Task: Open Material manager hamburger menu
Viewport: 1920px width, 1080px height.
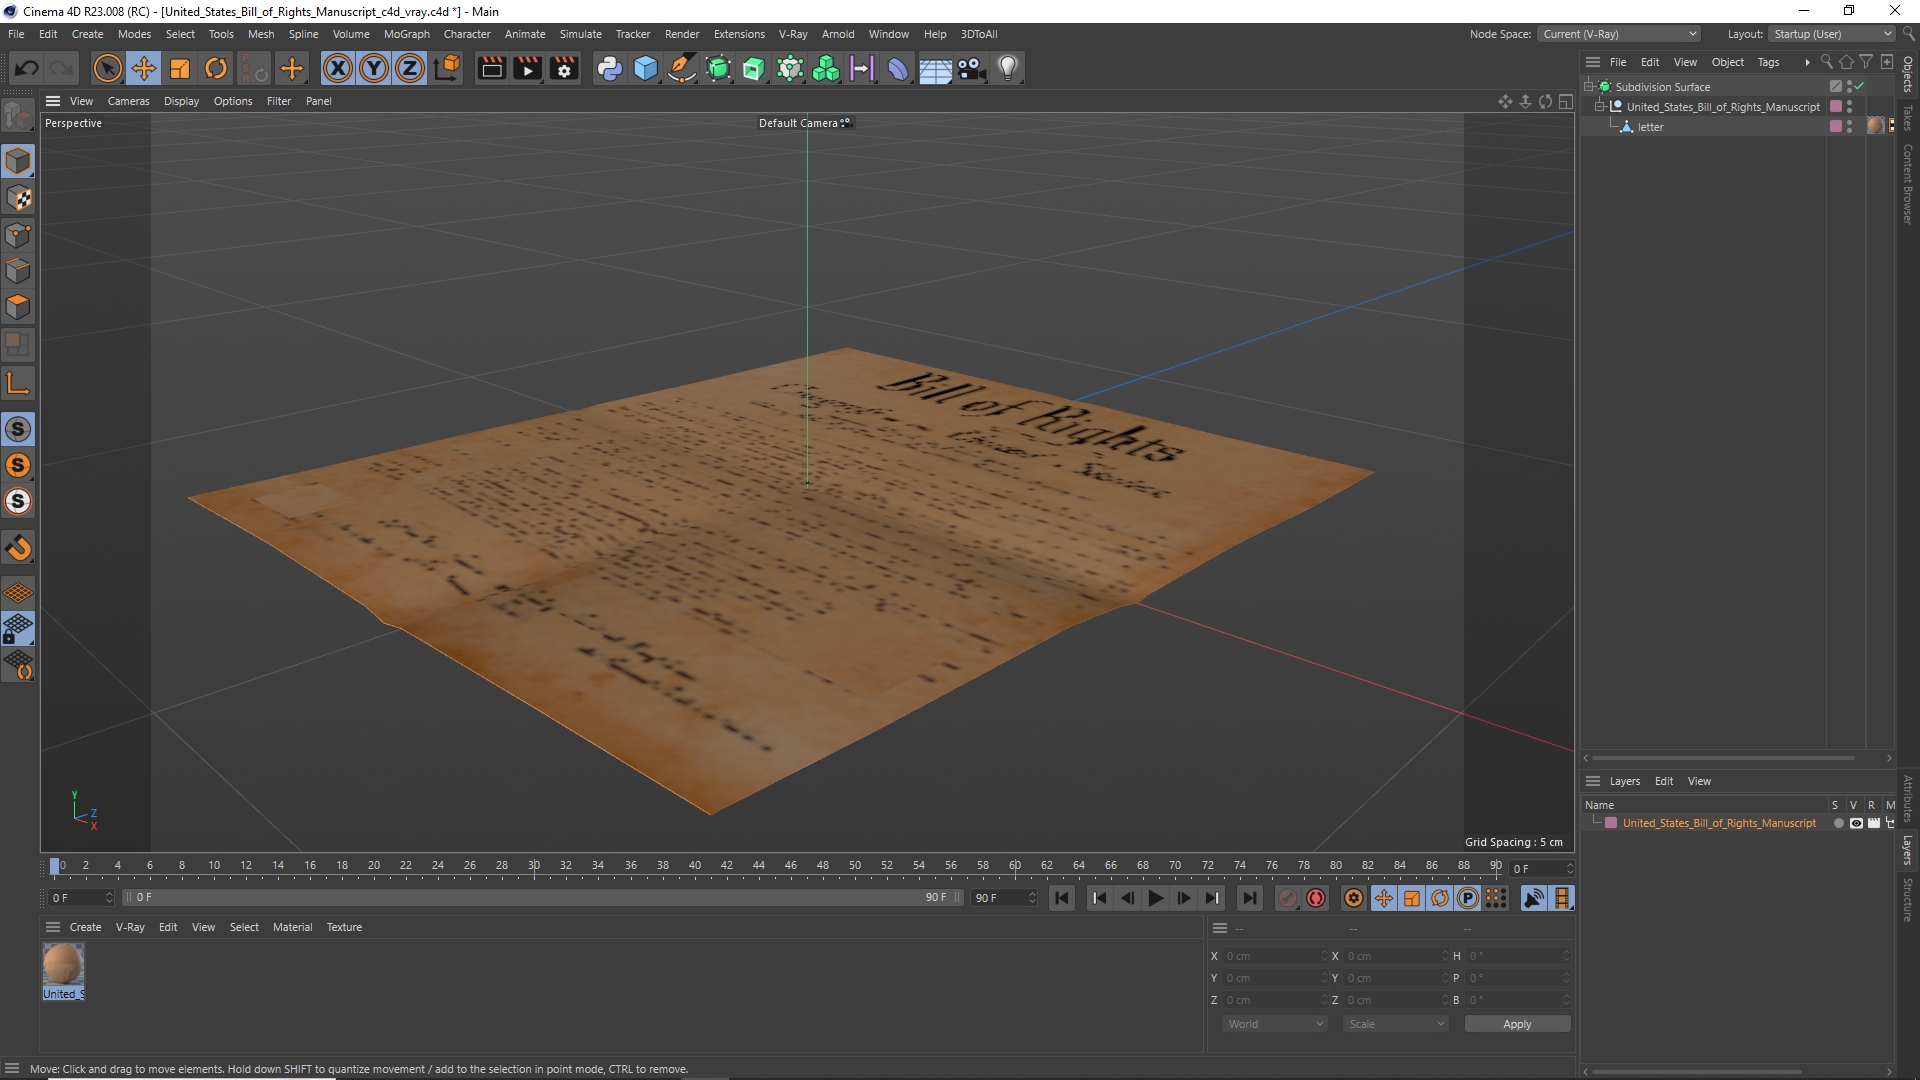Action: [x=53, y=927]
